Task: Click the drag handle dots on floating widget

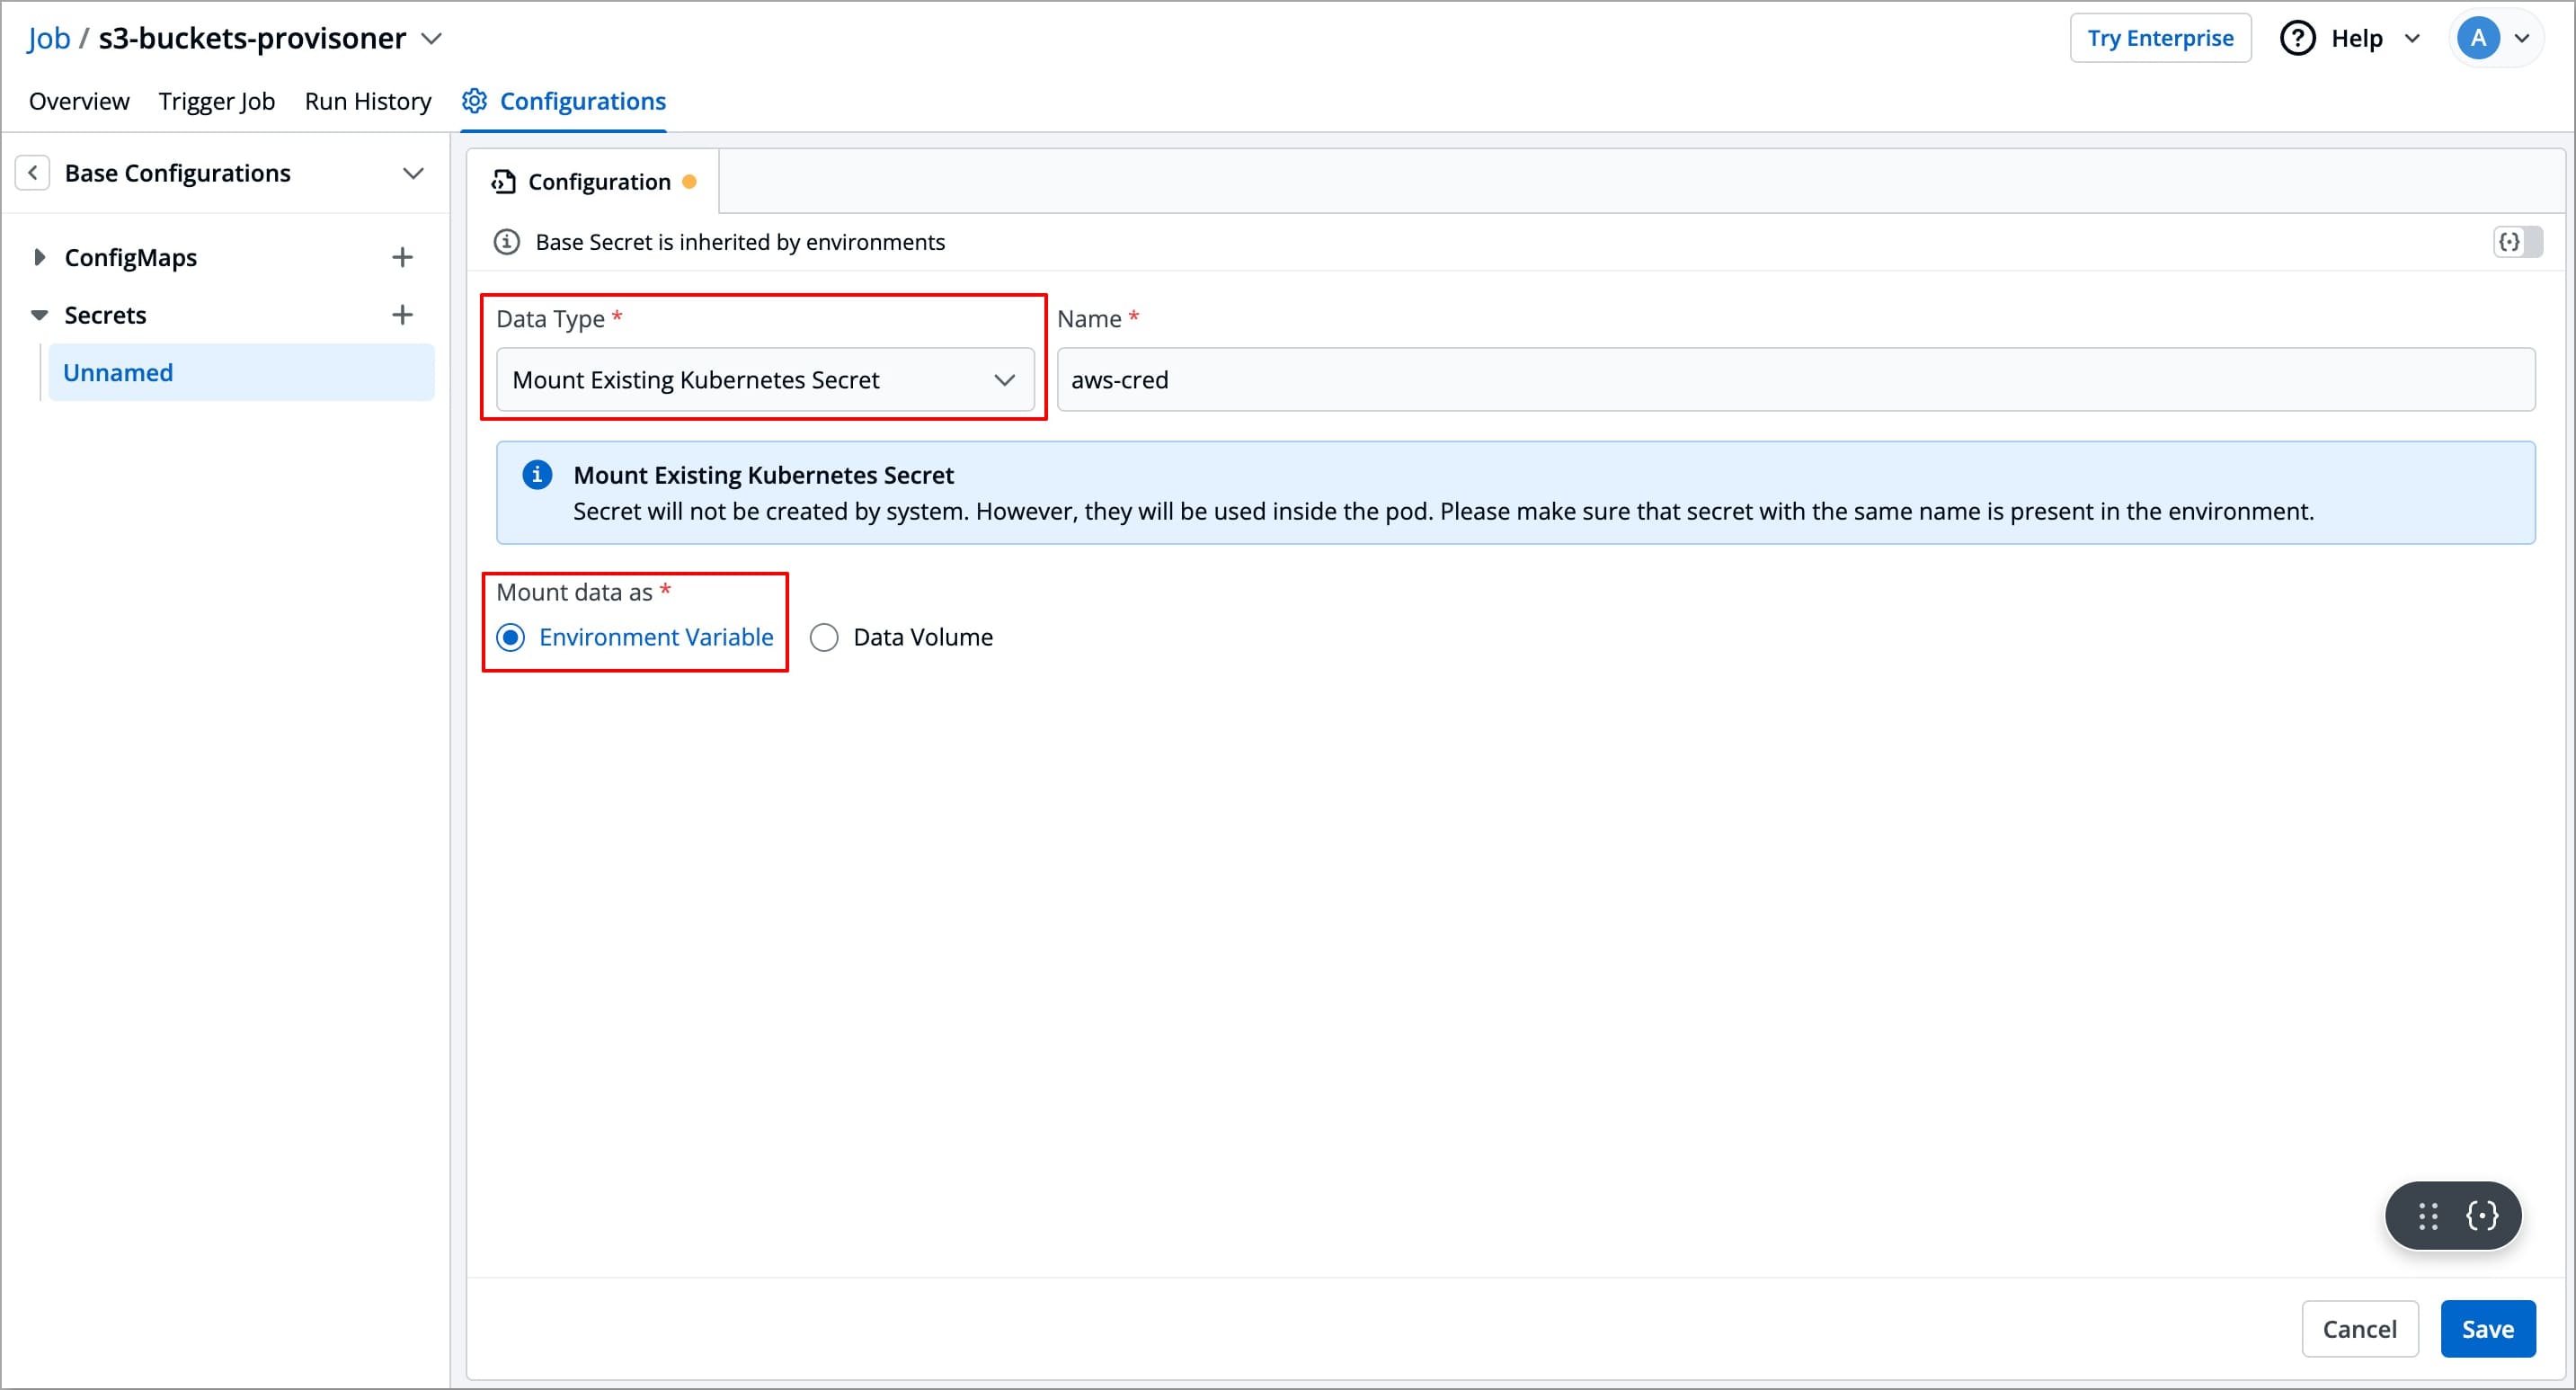Action: pyautogui.click(x=2425, y=1215)
